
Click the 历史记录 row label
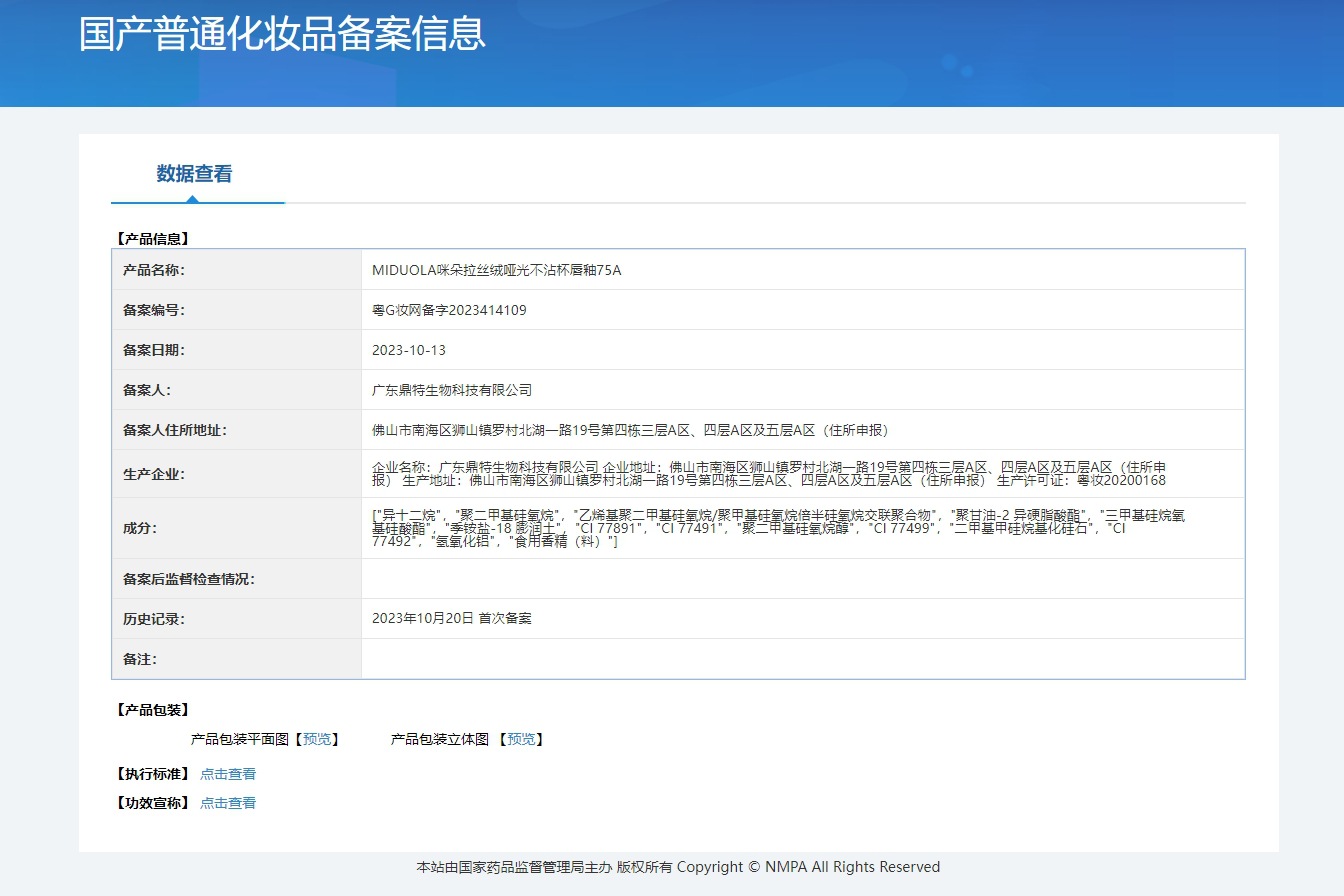point(154,618)
